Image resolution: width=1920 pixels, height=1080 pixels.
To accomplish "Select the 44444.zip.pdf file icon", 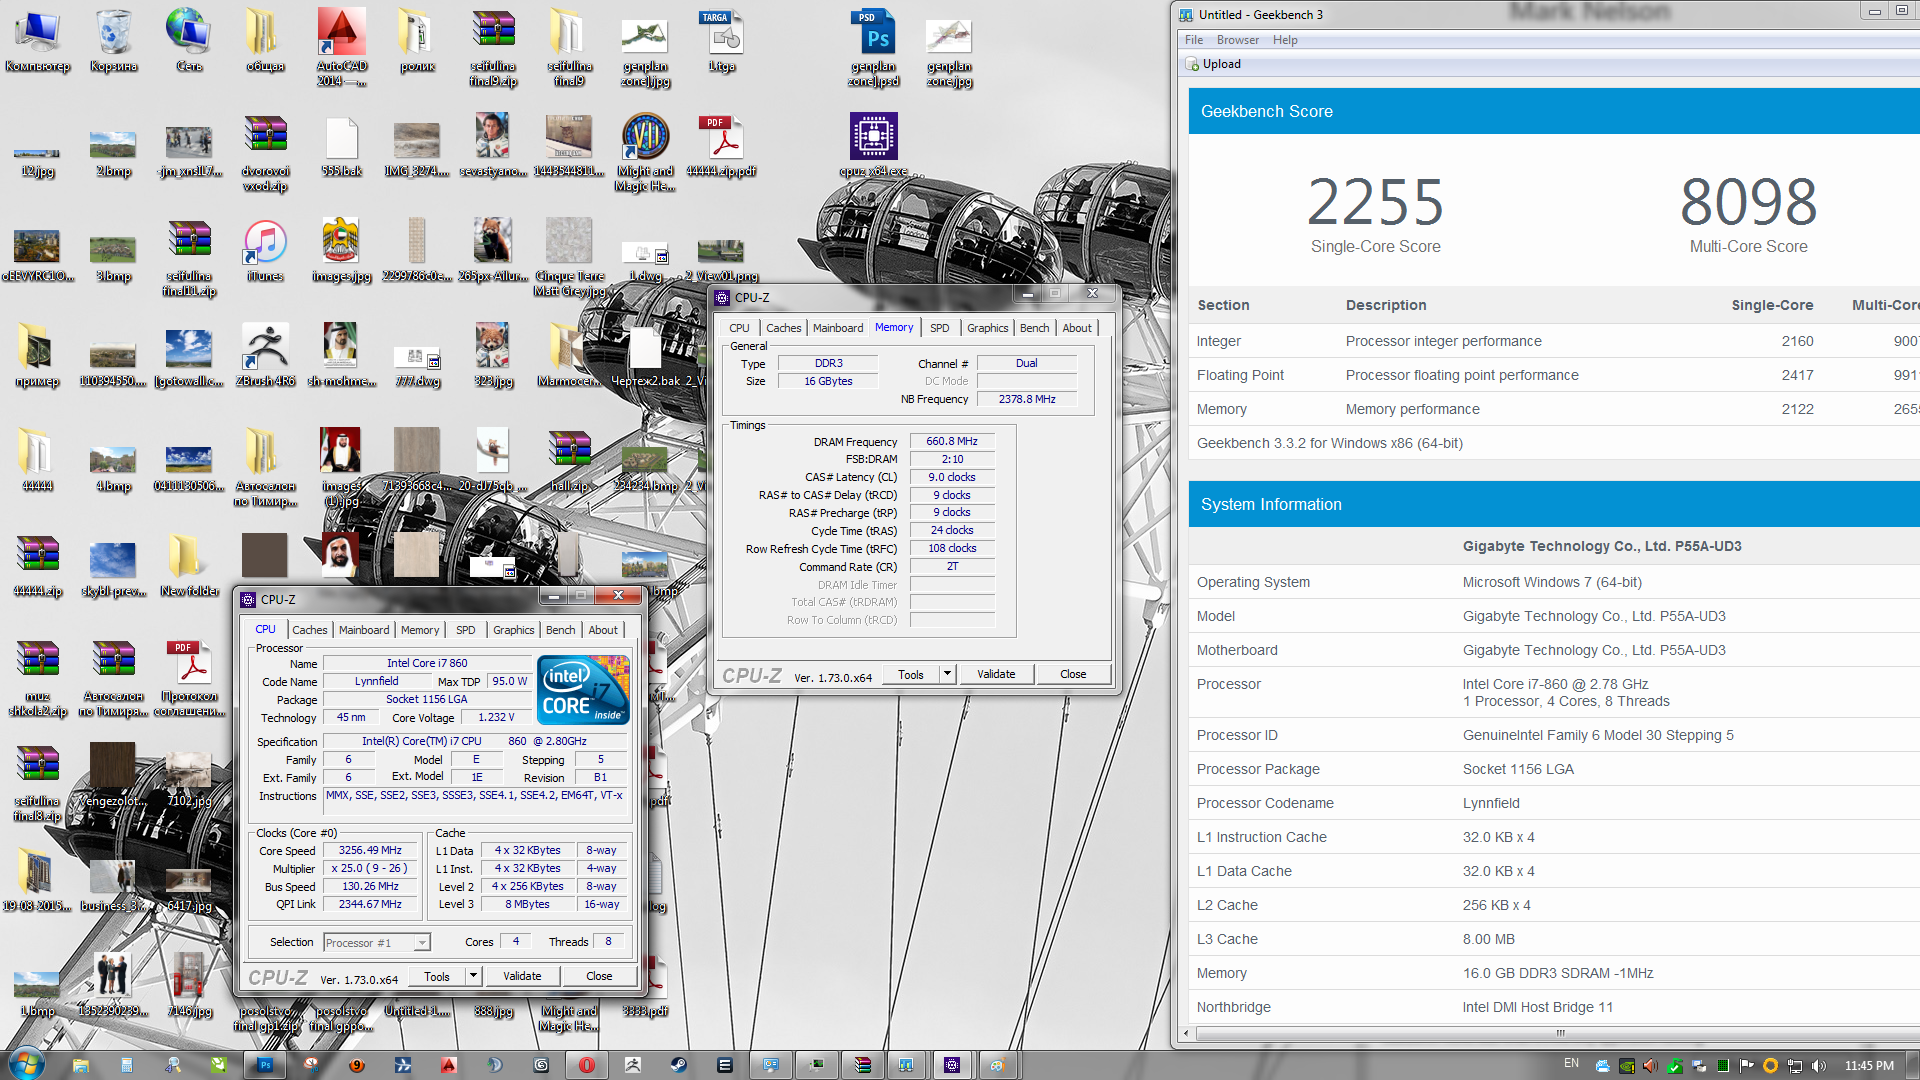I will (721, 146).
